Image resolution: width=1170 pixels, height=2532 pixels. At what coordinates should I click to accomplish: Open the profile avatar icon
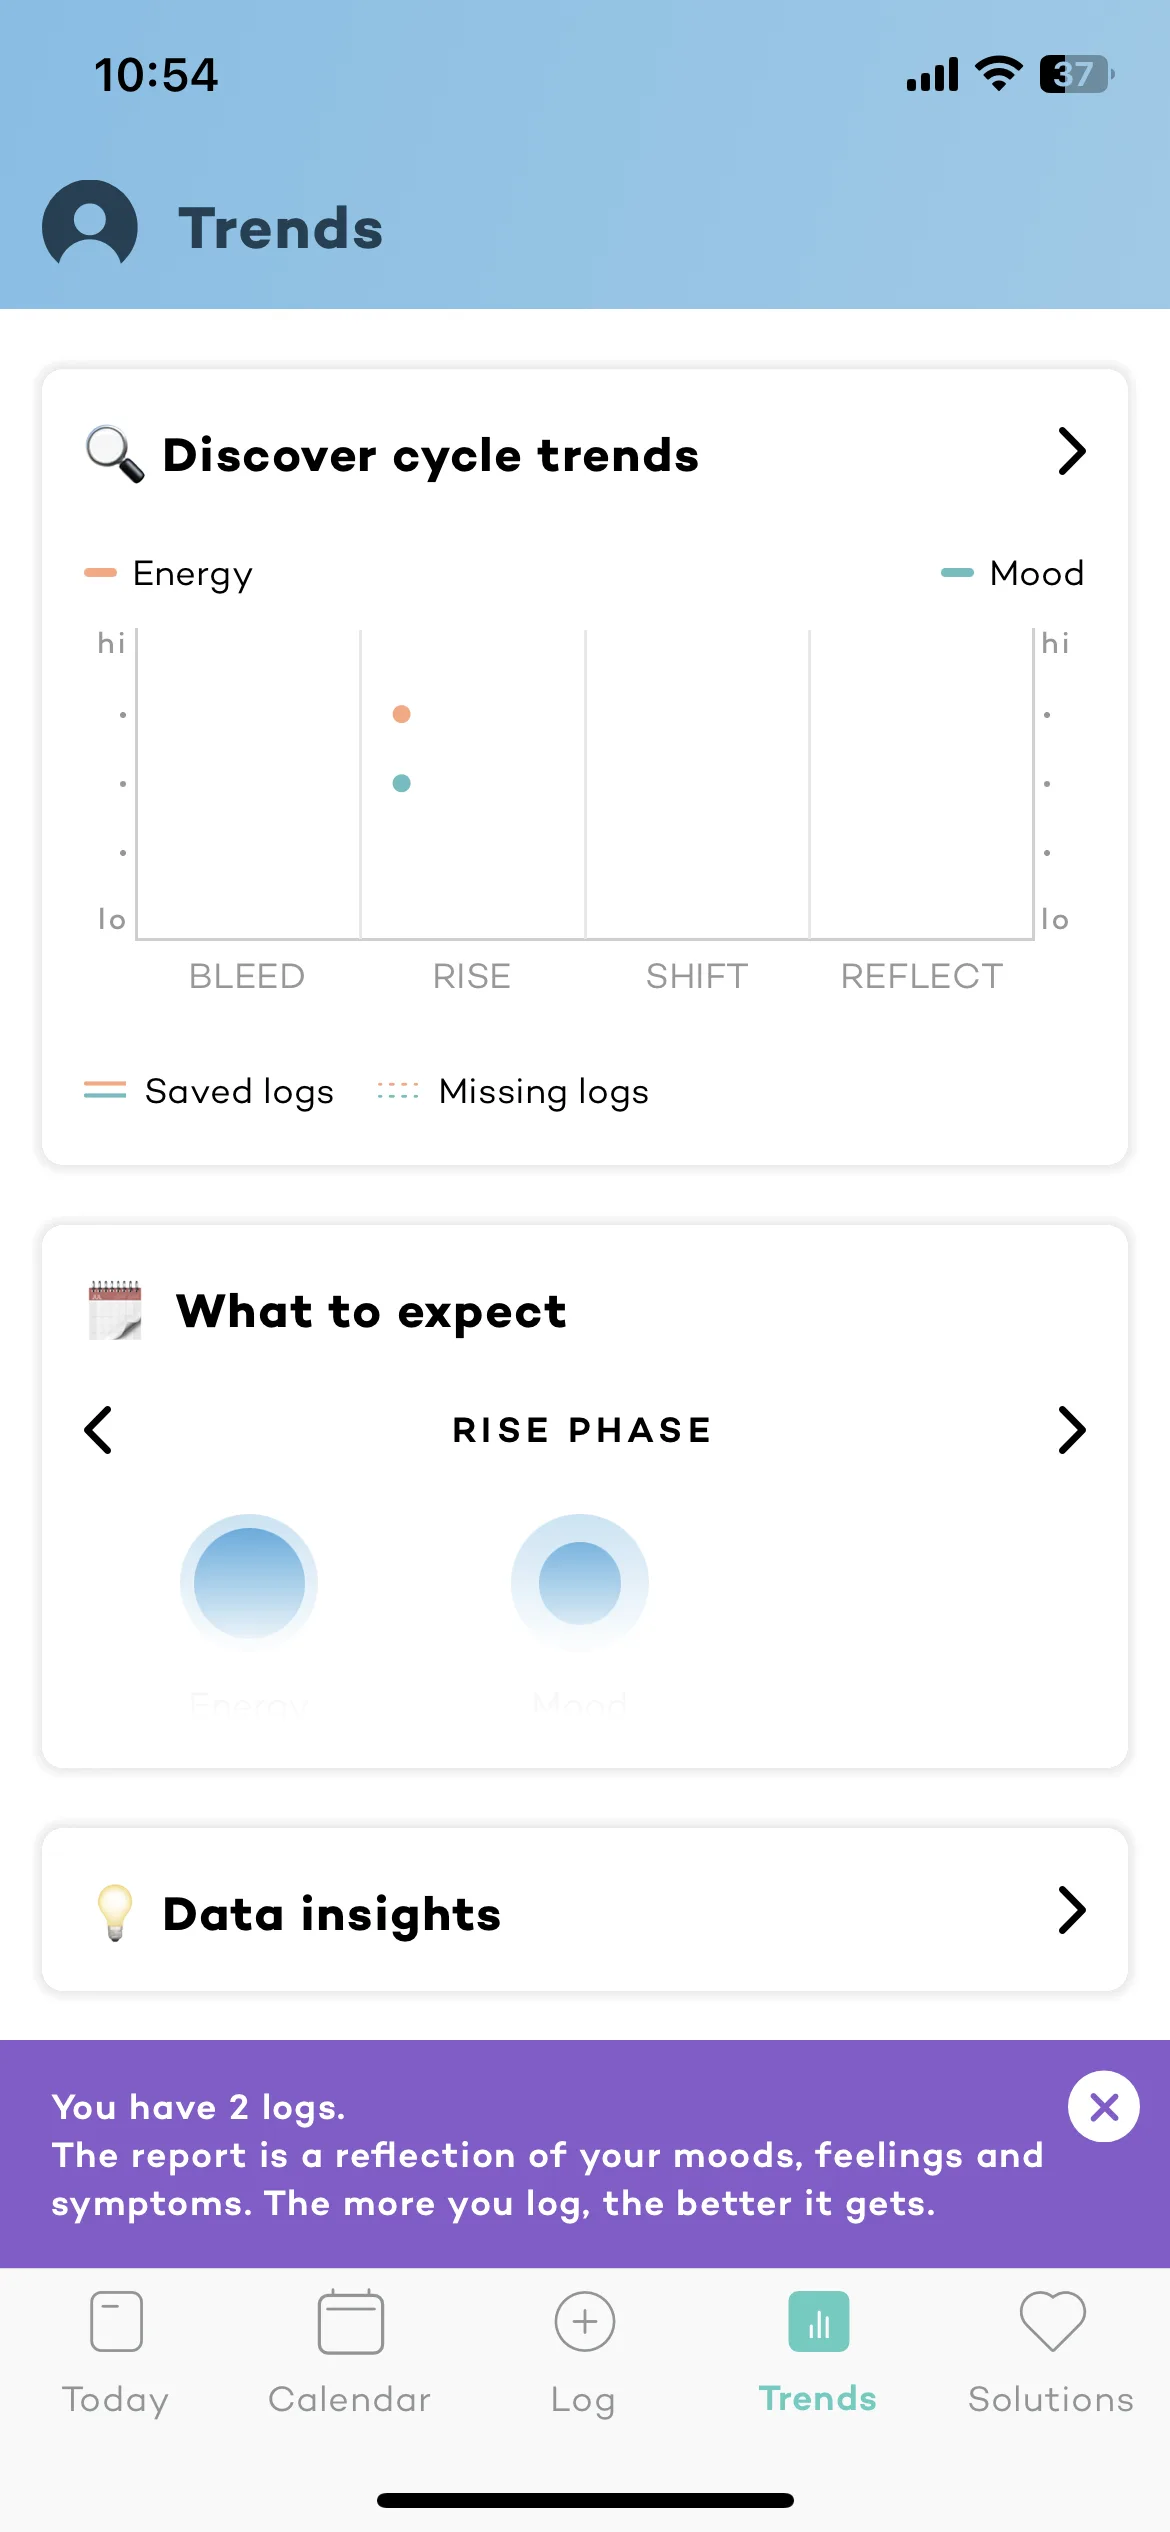[90, 226]
